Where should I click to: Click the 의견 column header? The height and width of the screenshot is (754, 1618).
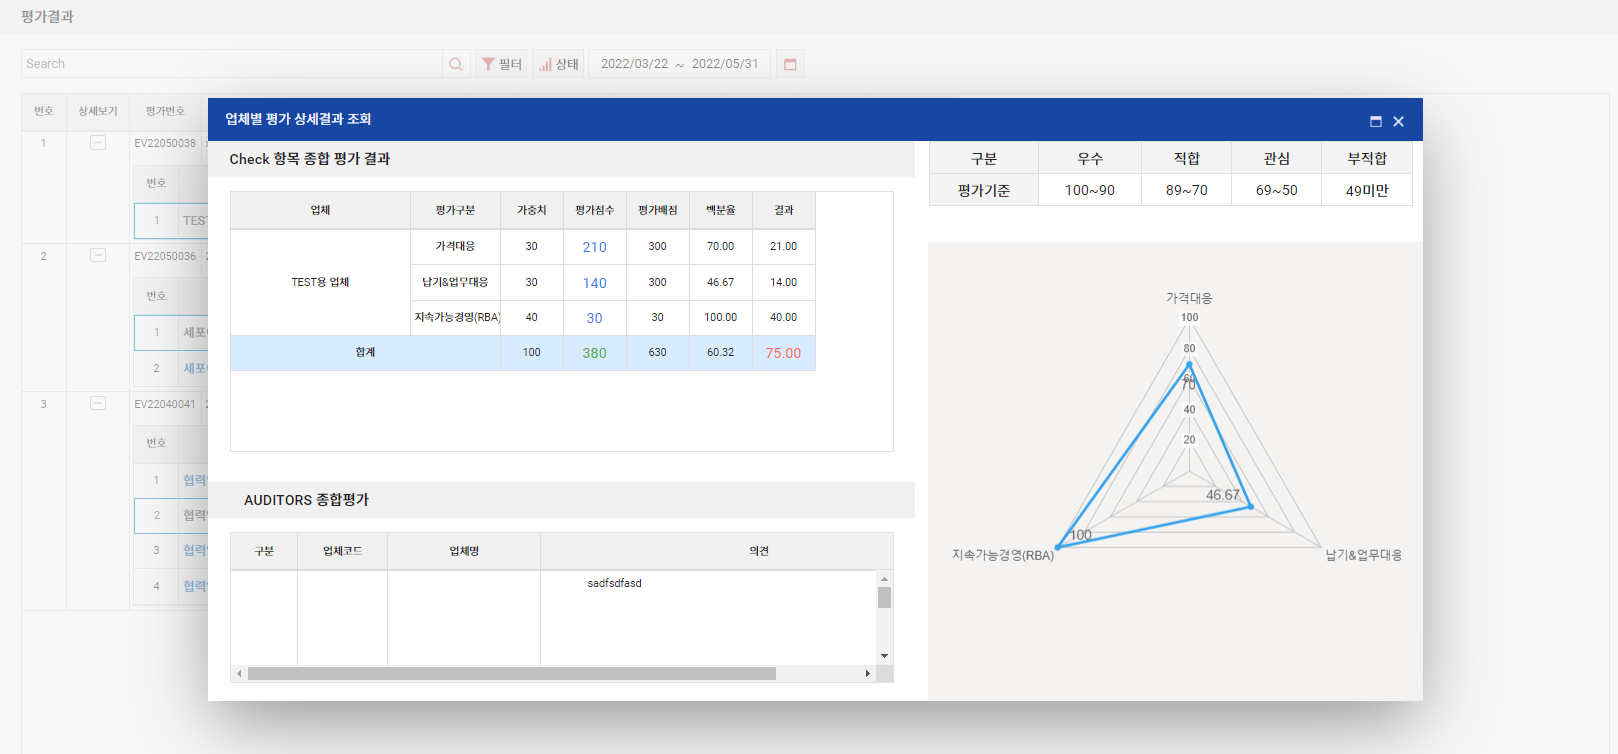pos(760,551)
